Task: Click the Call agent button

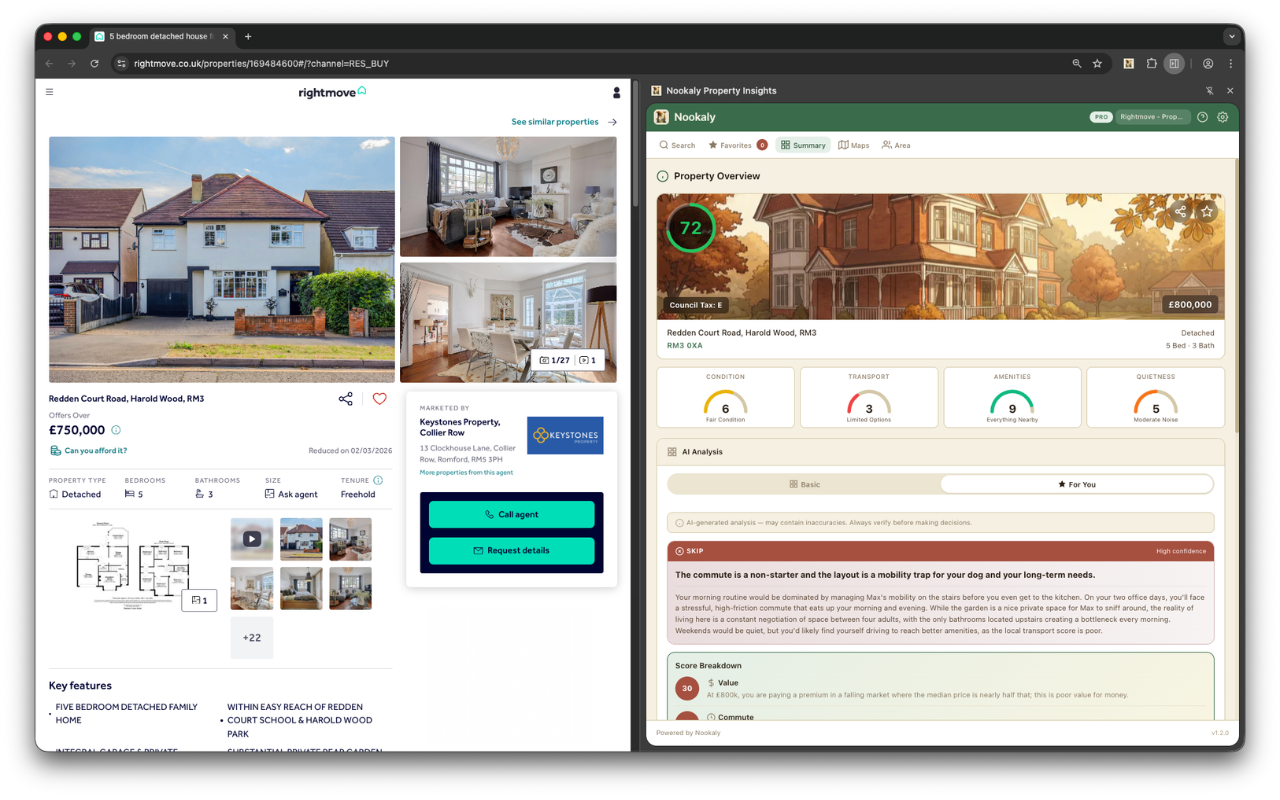Action: coord(511,513)
